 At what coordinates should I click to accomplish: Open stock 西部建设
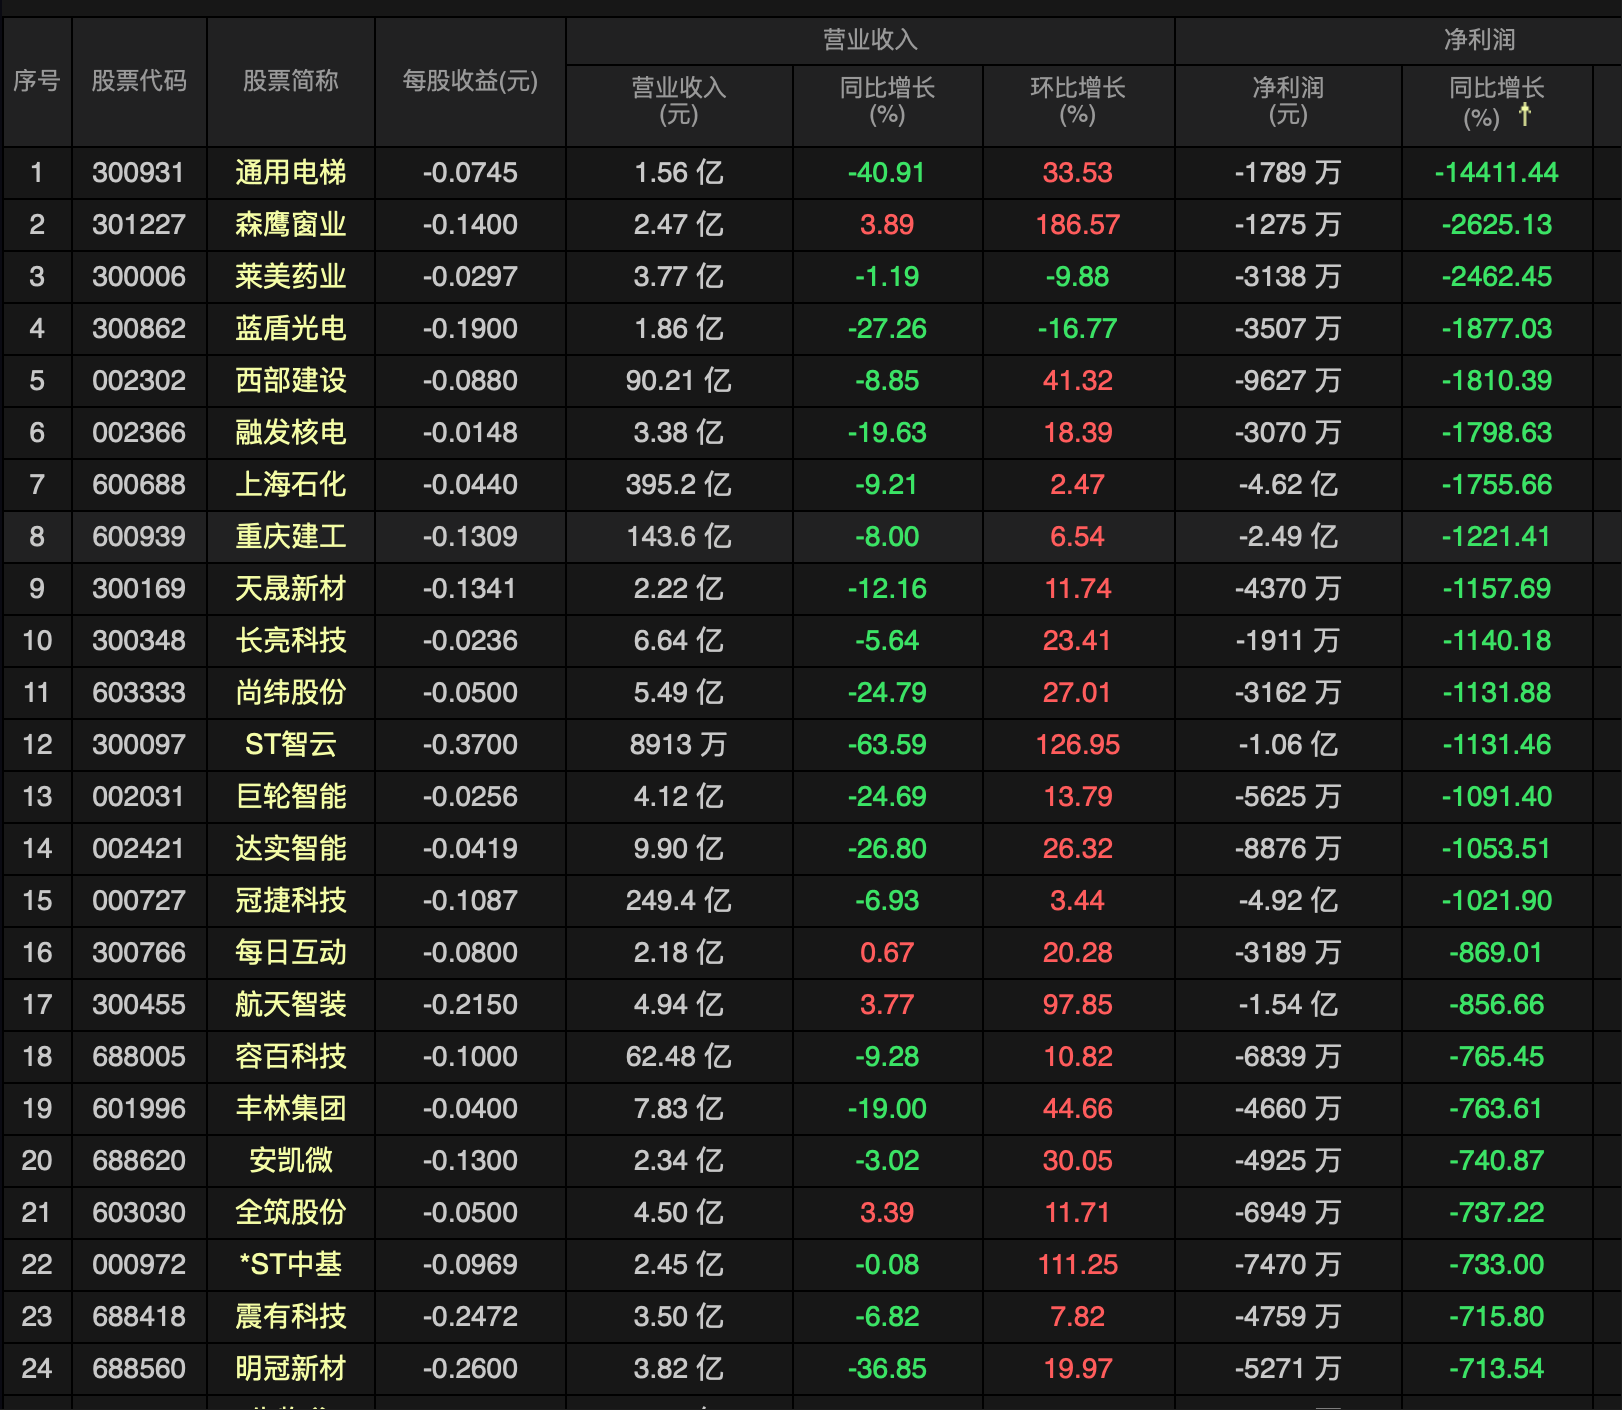click(x=291, y=381)
